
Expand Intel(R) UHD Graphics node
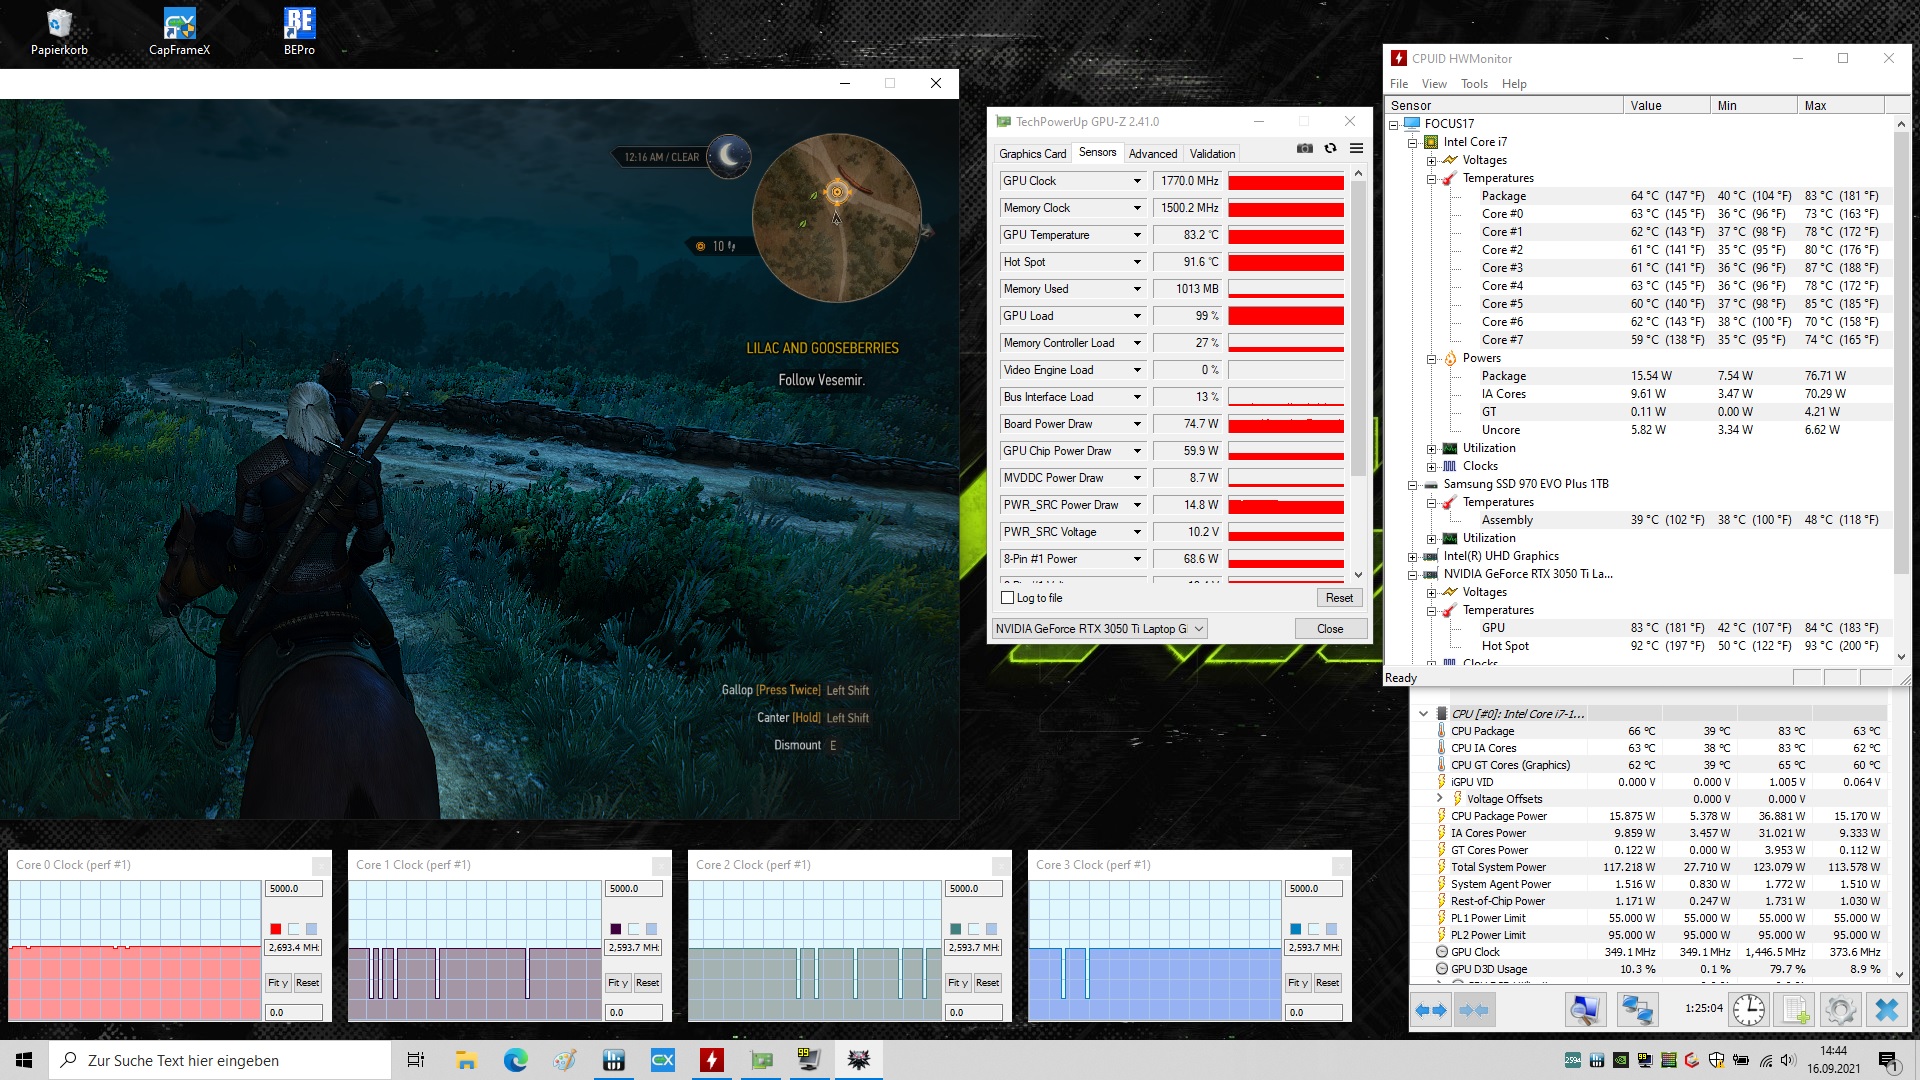pyautogui.click(x=1412, y=557)
